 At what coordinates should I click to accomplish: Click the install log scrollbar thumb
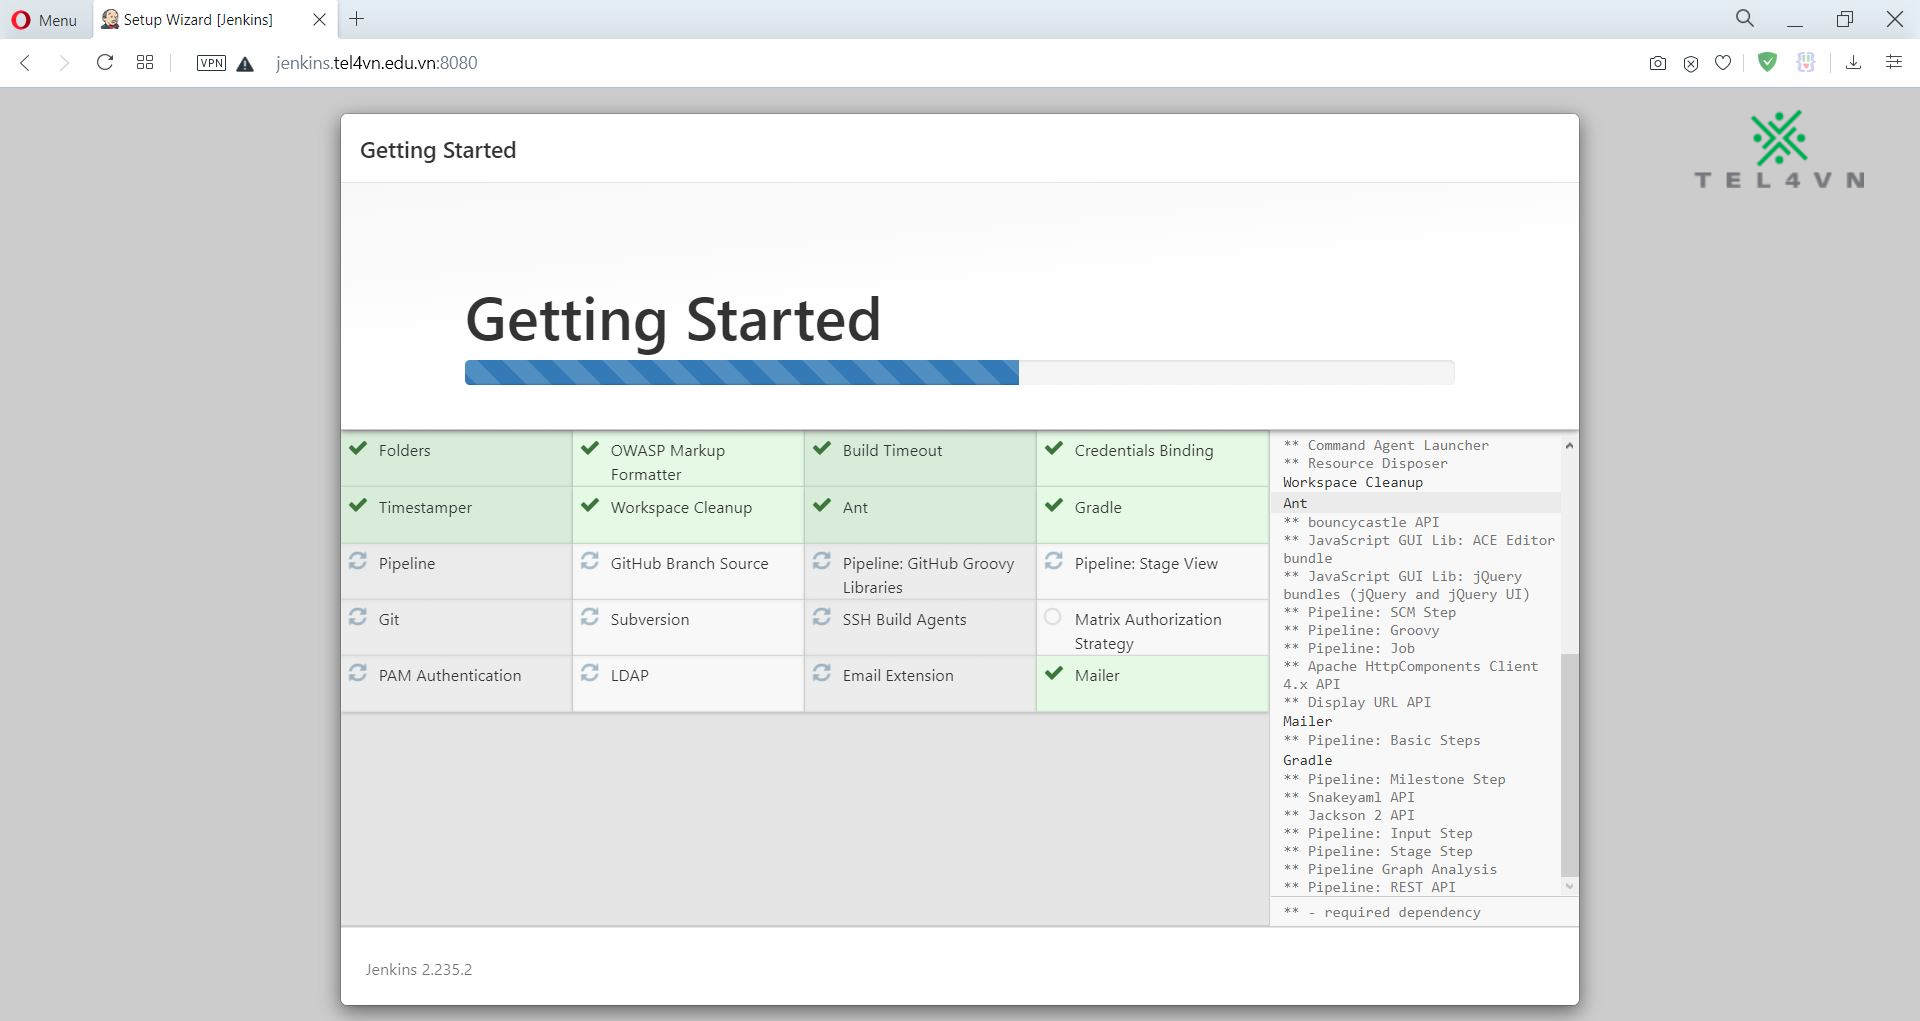click(1569, 765)
